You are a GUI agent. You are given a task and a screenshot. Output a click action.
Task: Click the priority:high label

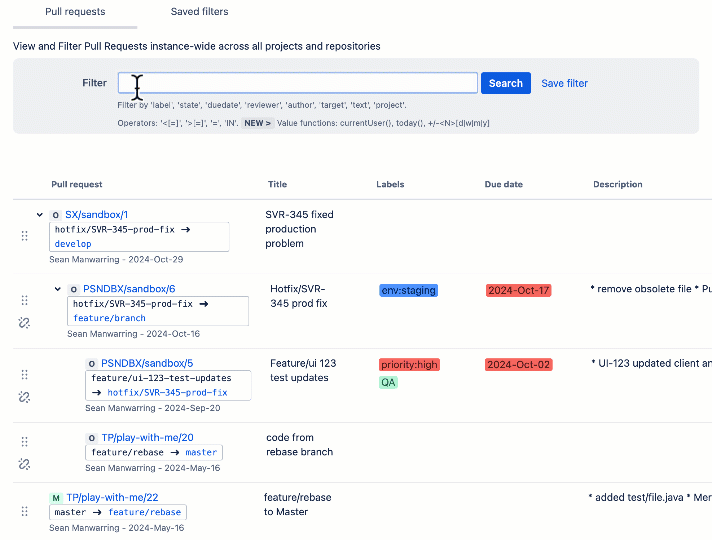[410, 365]
